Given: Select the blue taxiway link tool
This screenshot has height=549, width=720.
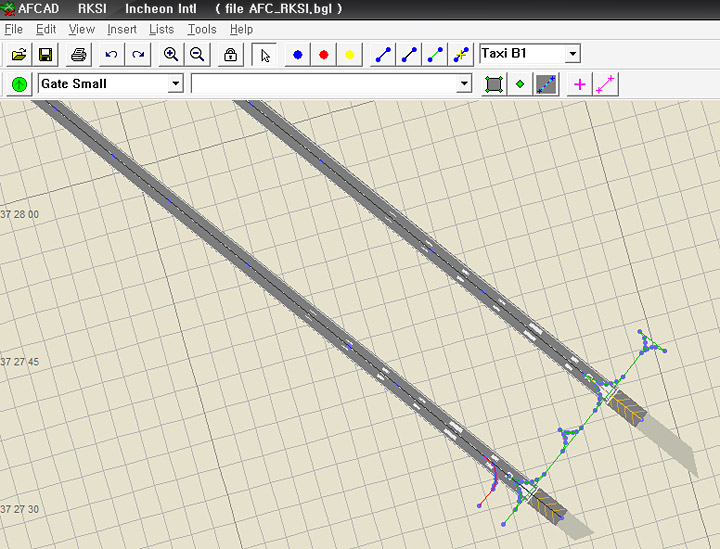Looking at the screenshot, I should 383,55.
